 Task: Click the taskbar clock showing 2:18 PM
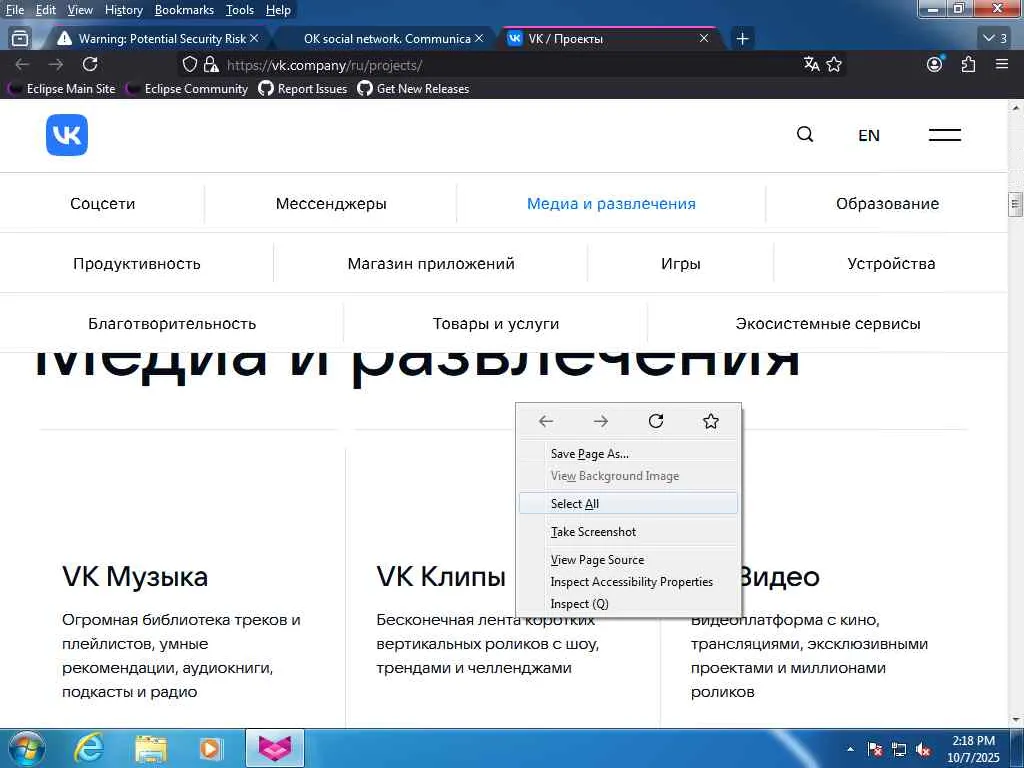tap(973, 749)
